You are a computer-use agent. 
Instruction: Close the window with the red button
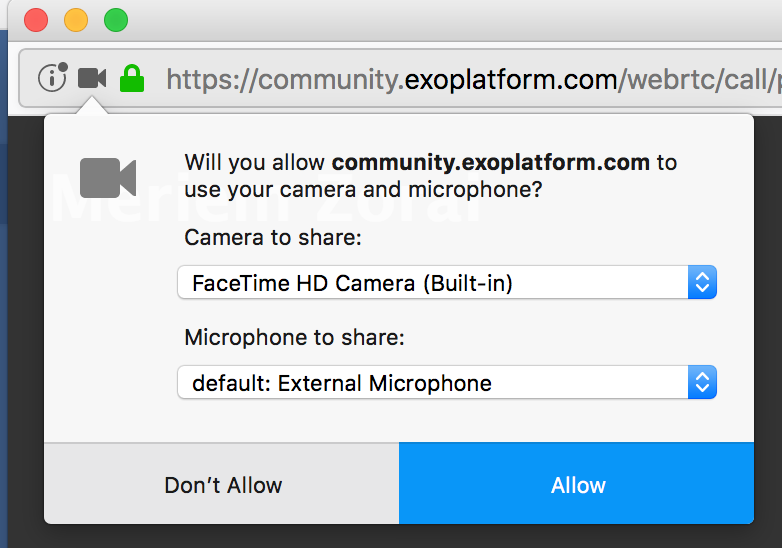pos(36,20)
